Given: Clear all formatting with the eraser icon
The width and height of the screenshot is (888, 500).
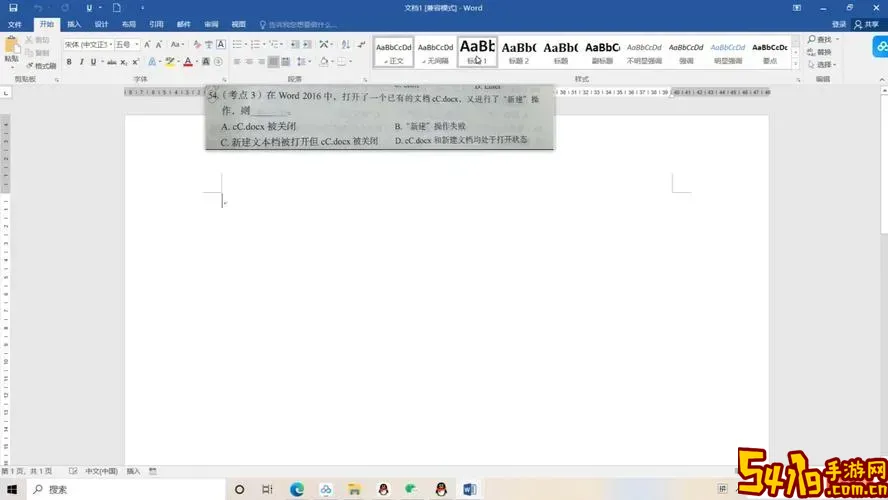Looking at the screenshot, I should pyautogui.click(x=197, y=44).
